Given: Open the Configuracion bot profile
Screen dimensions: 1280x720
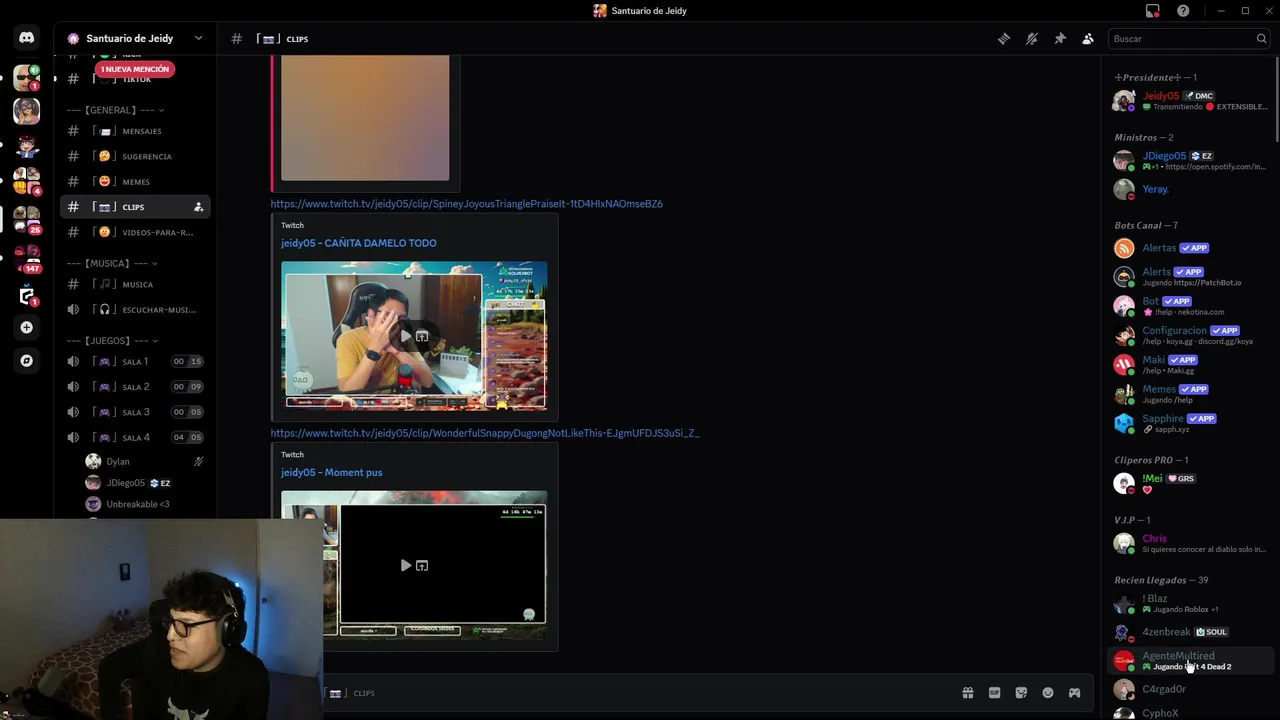Looking at the screenshot, I should coord(1190,335).
